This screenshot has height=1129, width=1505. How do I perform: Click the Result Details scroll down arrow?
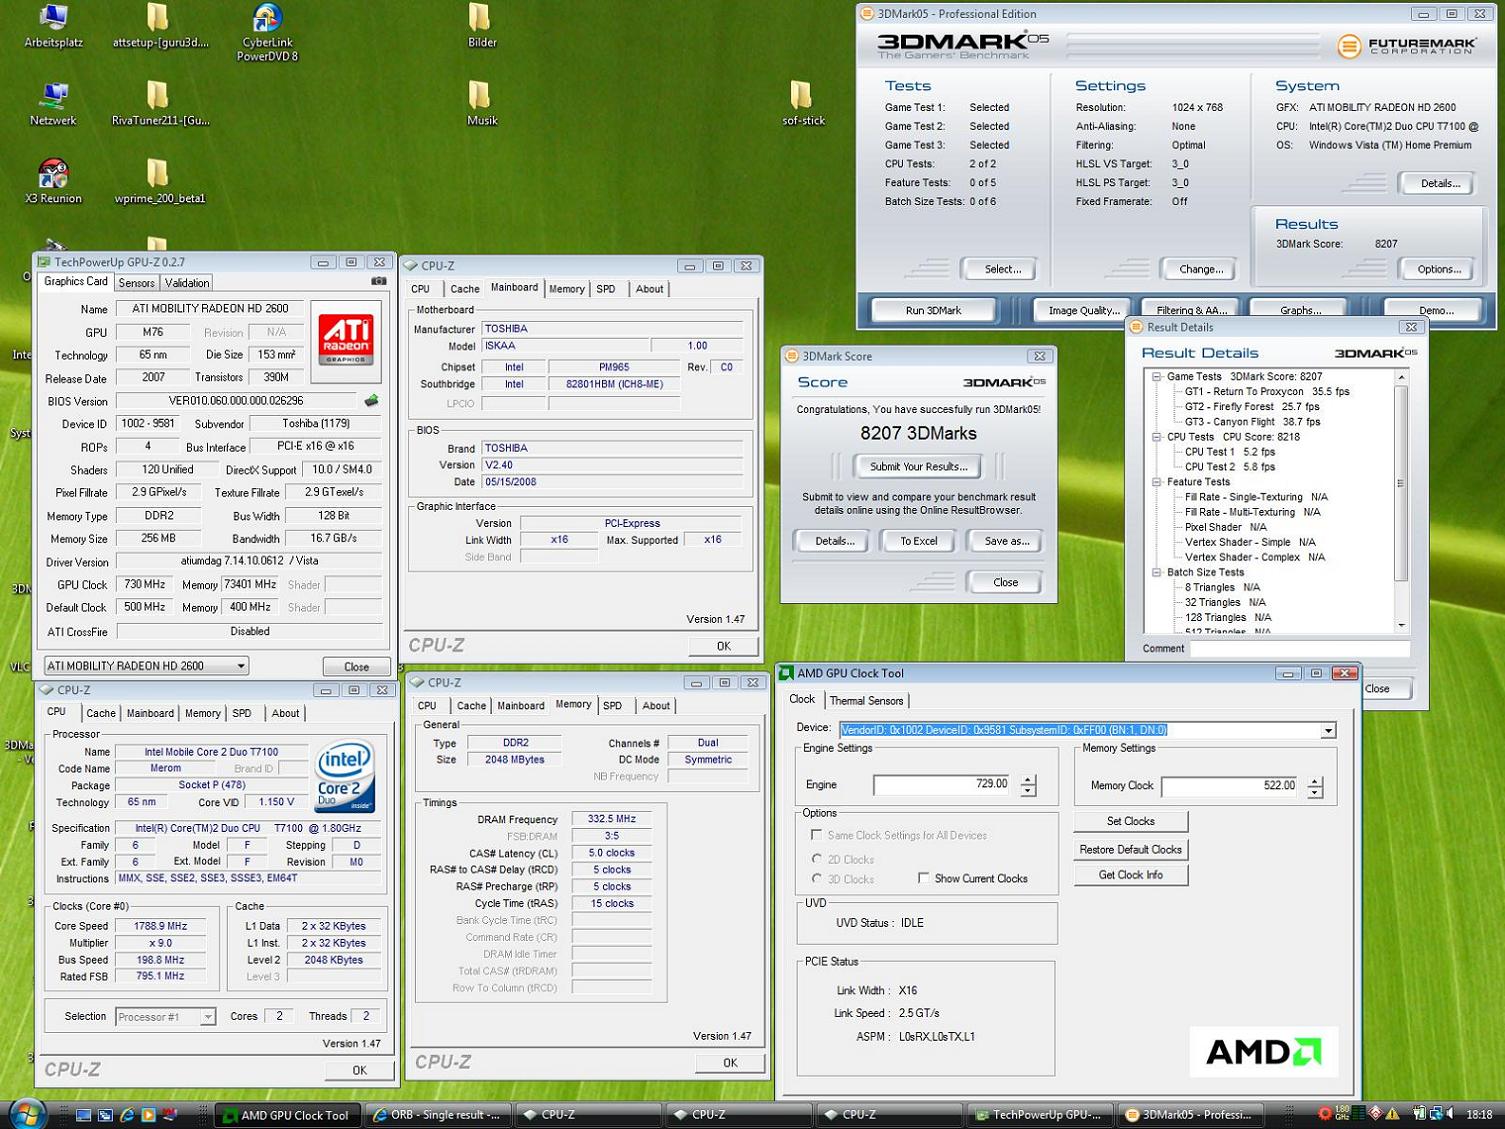[x=1401, y=625]
